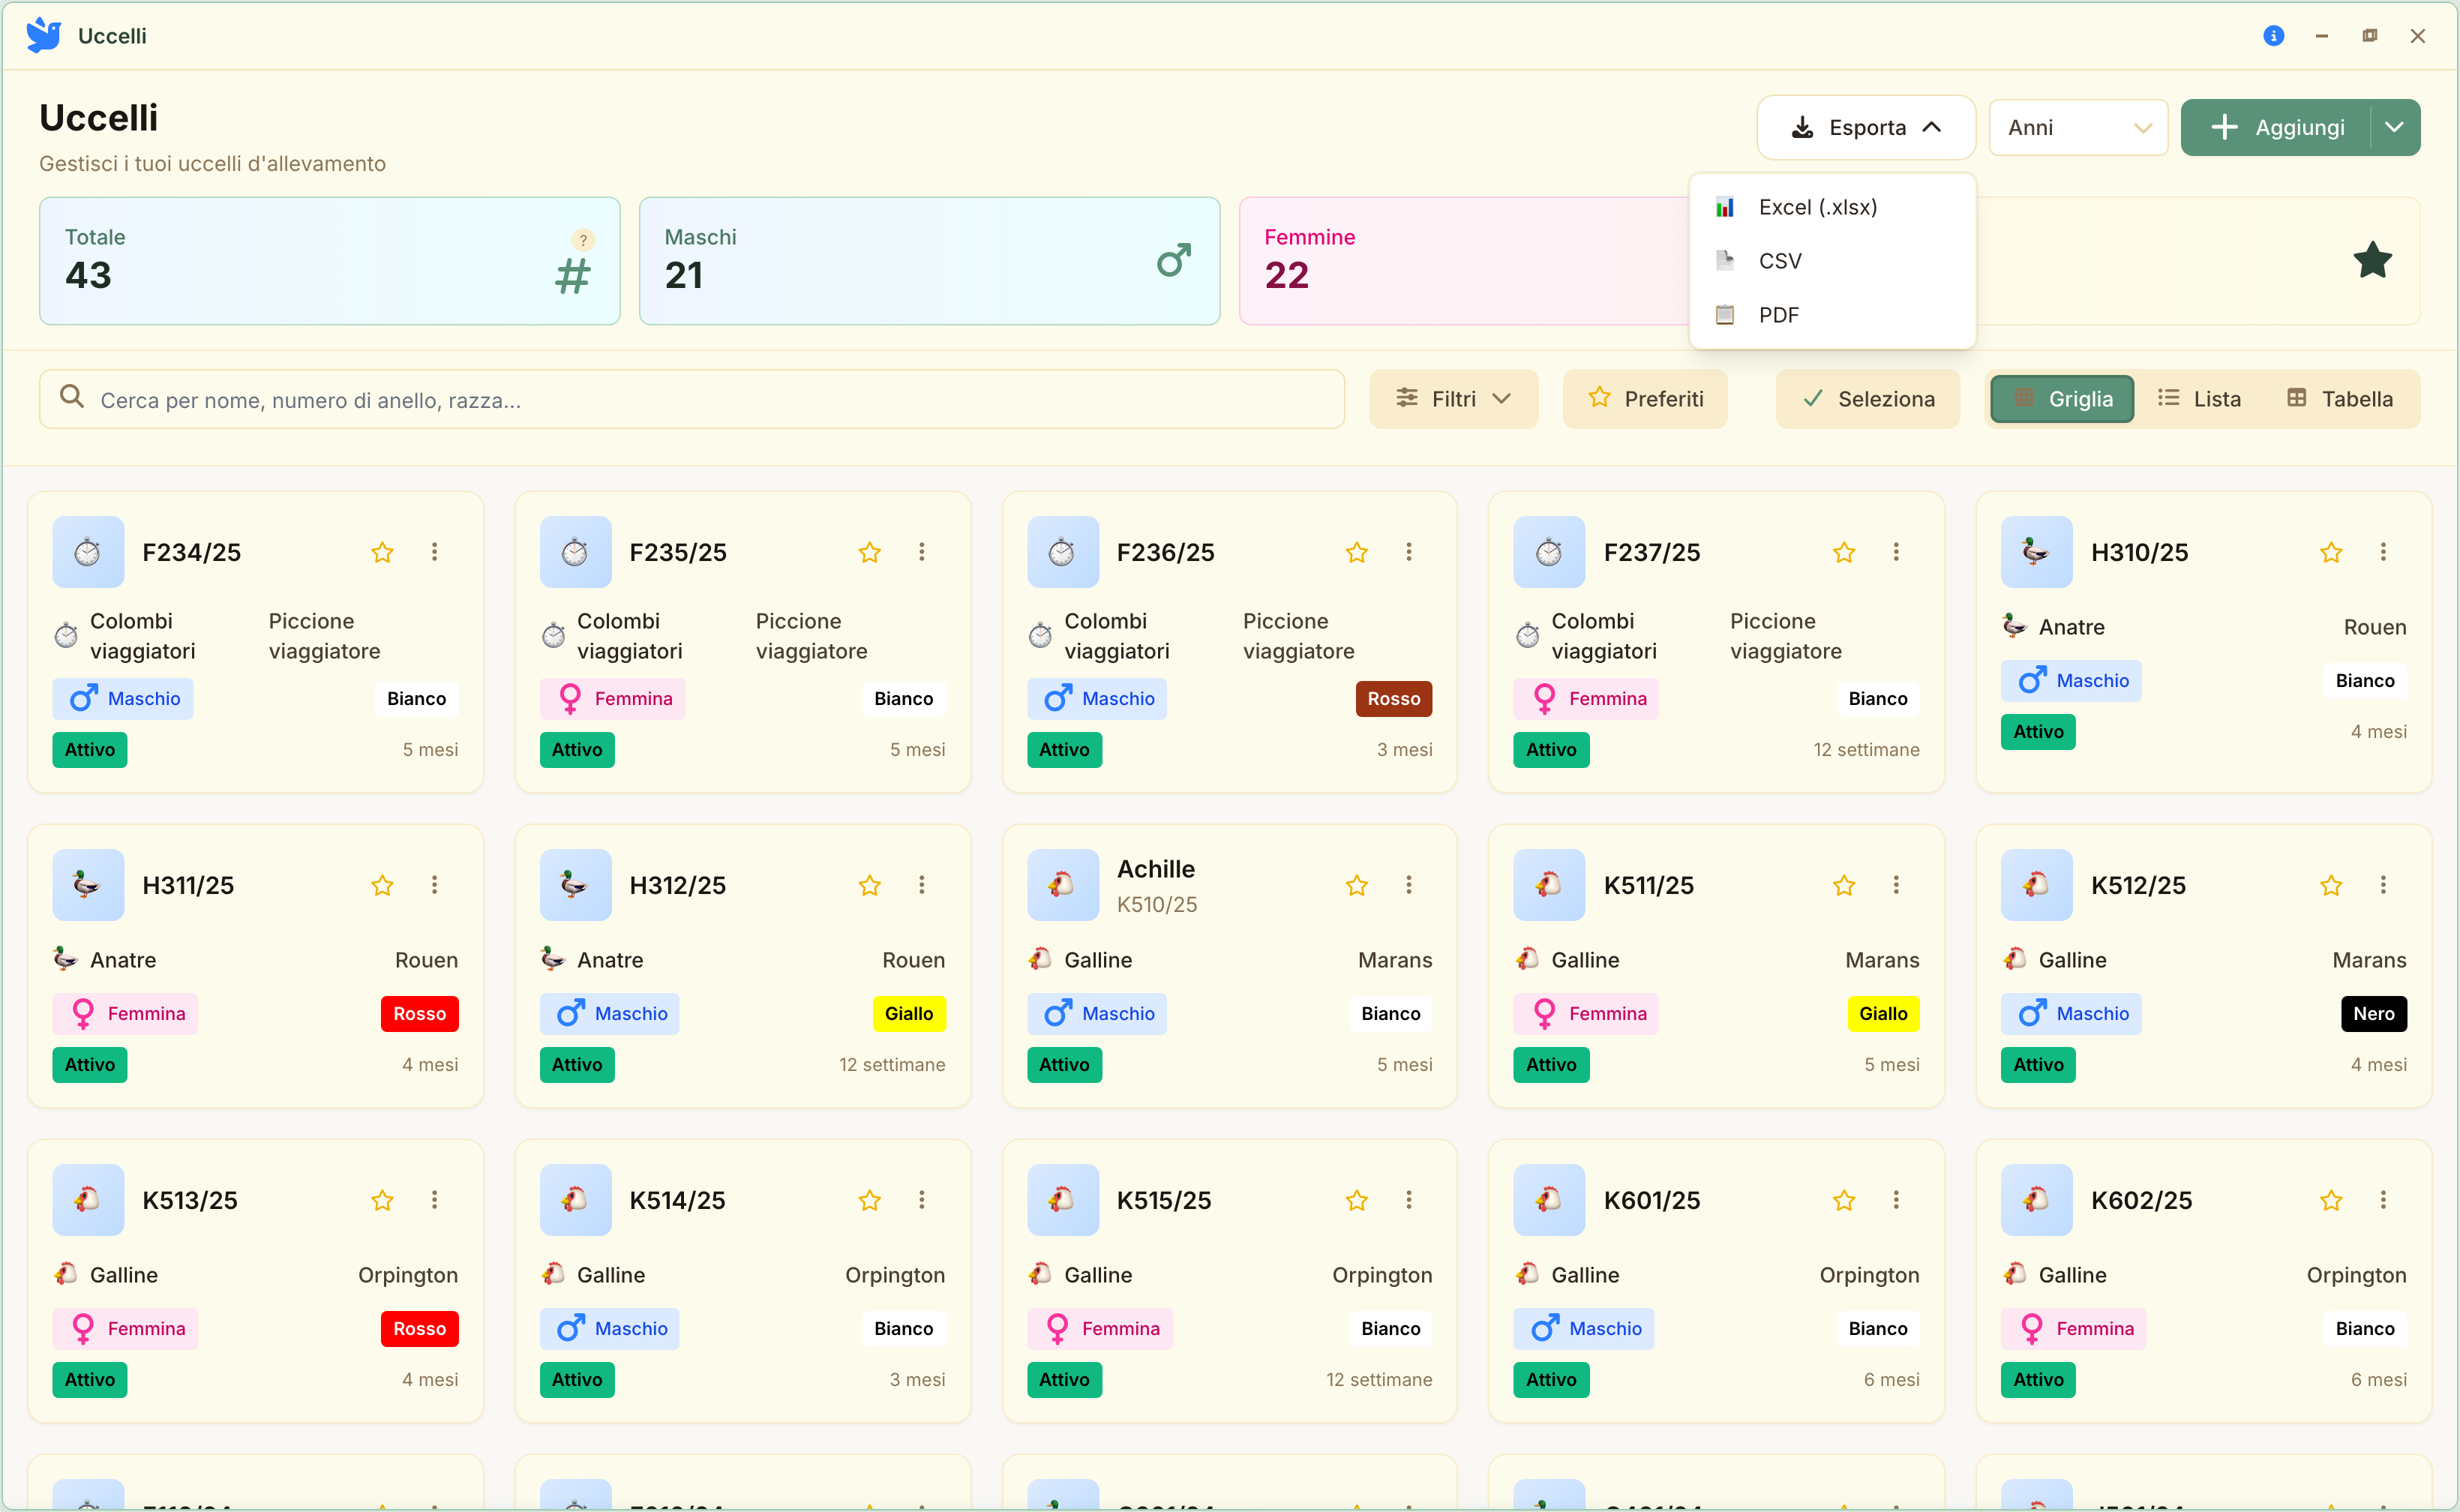Click the help question mark on Totale card
This screenshot has width=2460, height=1512.
click(583, 240)
